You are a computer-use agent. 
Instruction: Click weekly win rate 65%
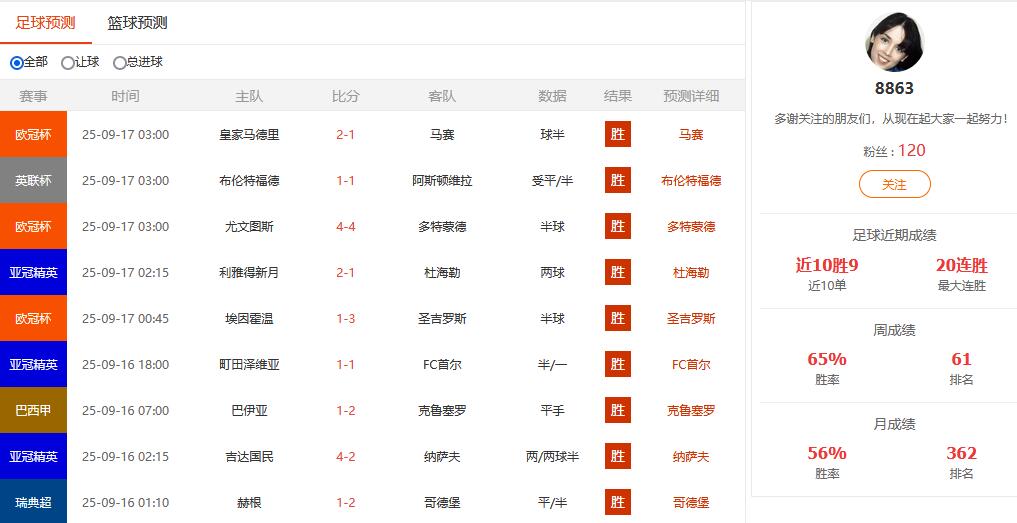click(827, 359)
